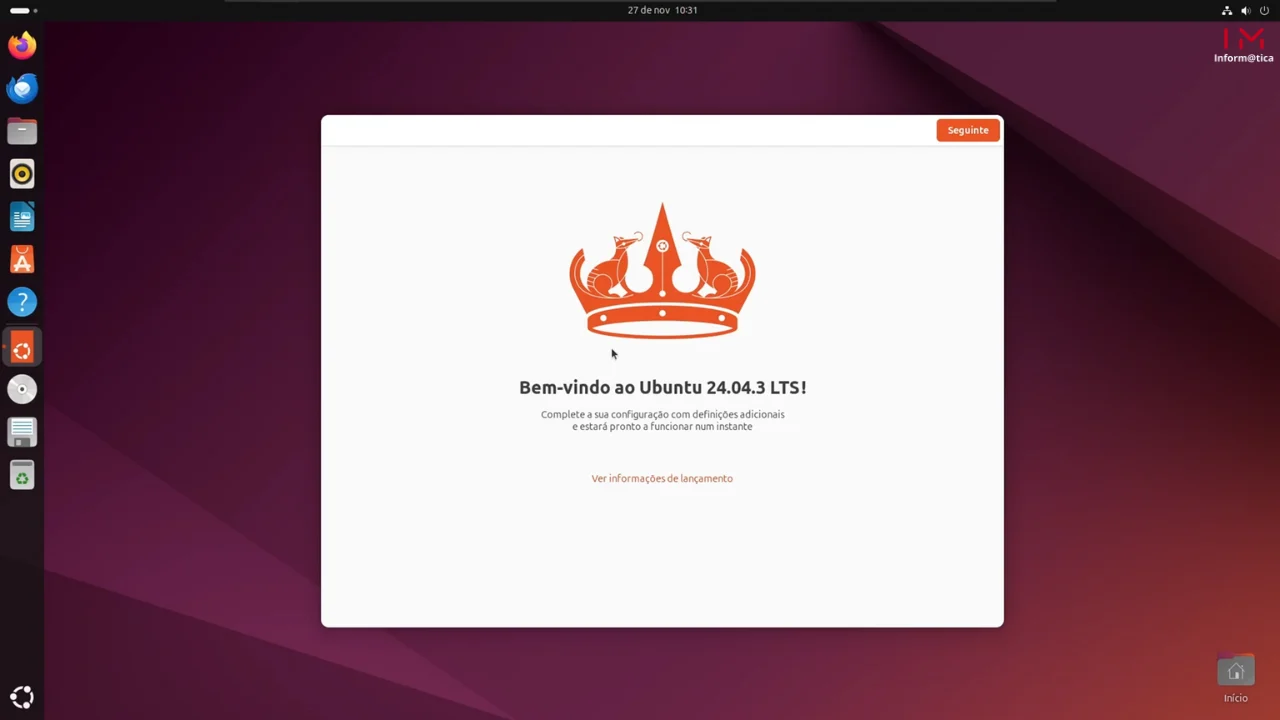Screen dimensions: 1280x720
Task: Open the App Center dock icon
Action: [22, 260]
